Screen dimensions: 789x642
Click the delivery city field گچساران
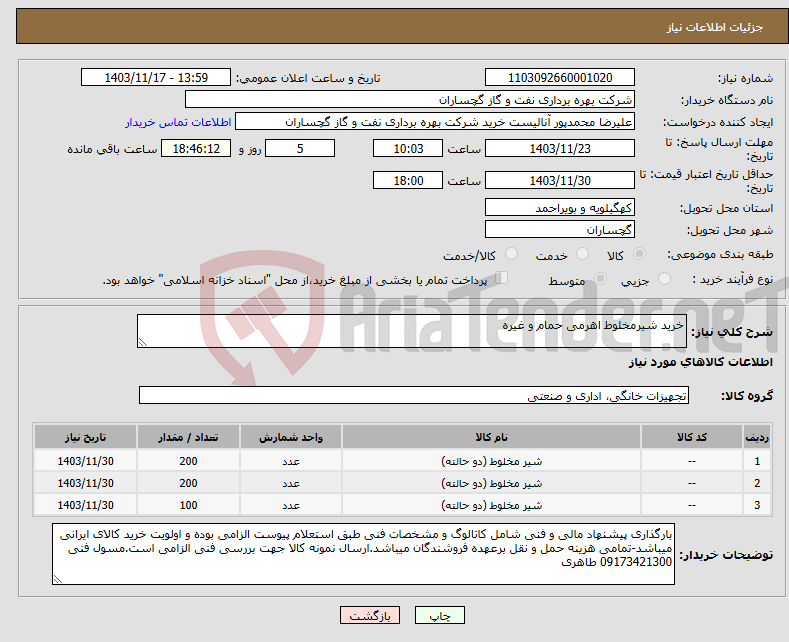(x=560, y=229)
